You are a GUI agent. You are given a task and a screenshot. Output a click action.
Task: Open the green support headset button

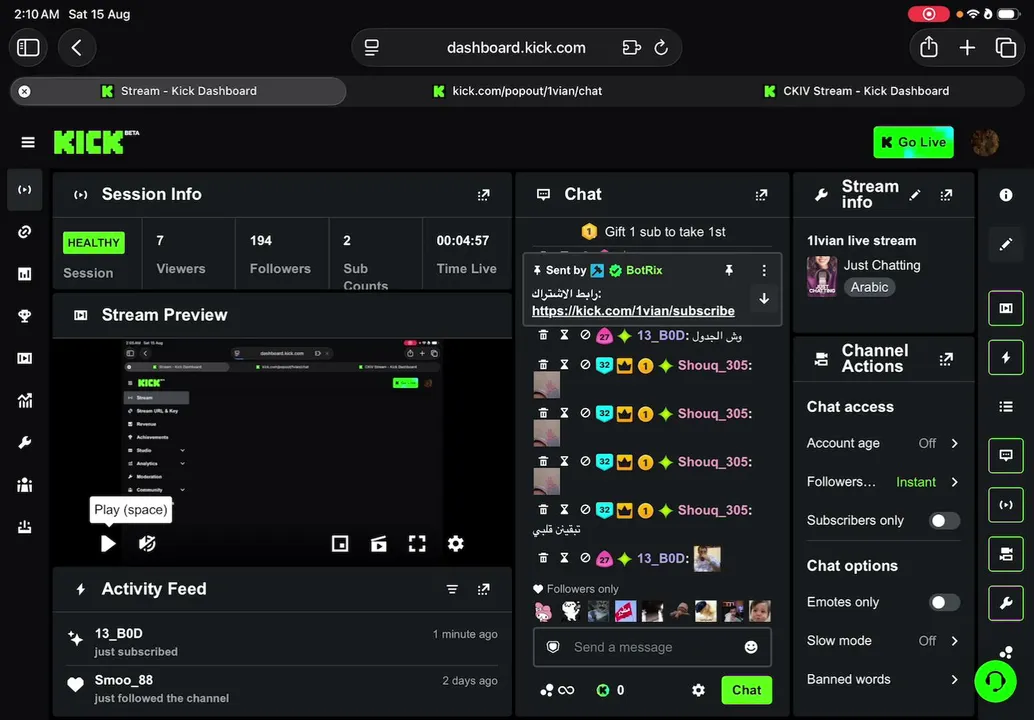pos(995,681)
